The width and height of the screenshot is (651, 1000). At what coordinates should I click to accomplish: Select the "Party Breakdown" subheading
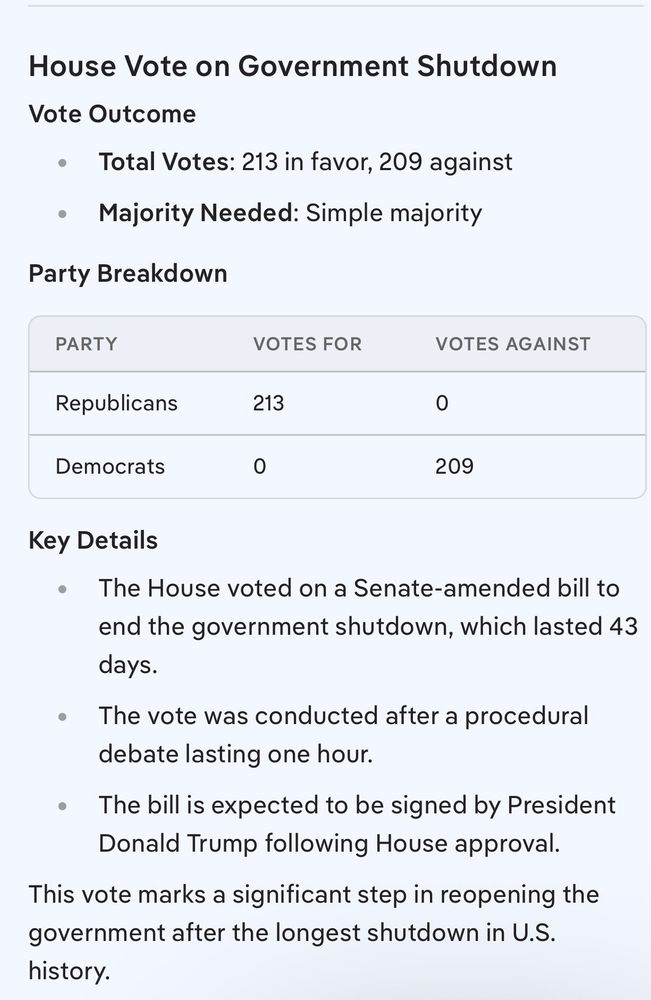point(128,274)
